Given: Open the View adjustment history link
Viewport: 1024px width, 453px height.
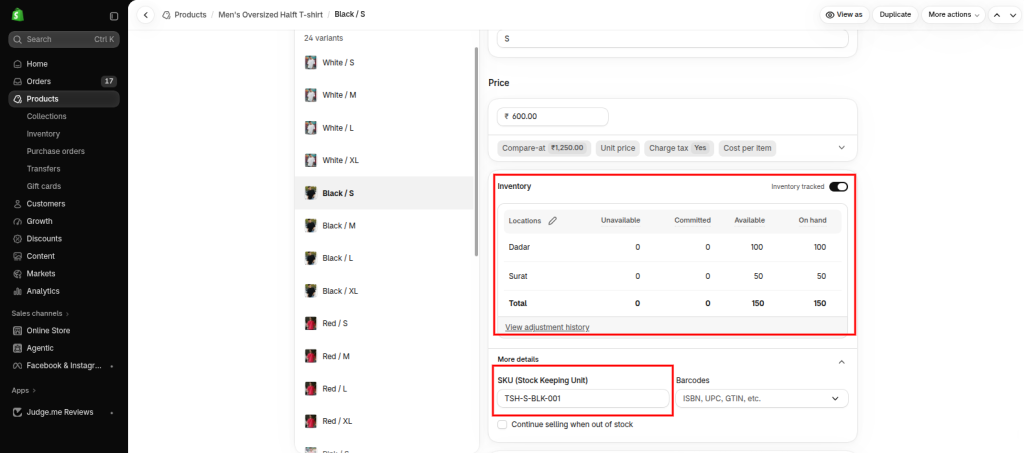Looking at the screenshot, I should [547, 327].
